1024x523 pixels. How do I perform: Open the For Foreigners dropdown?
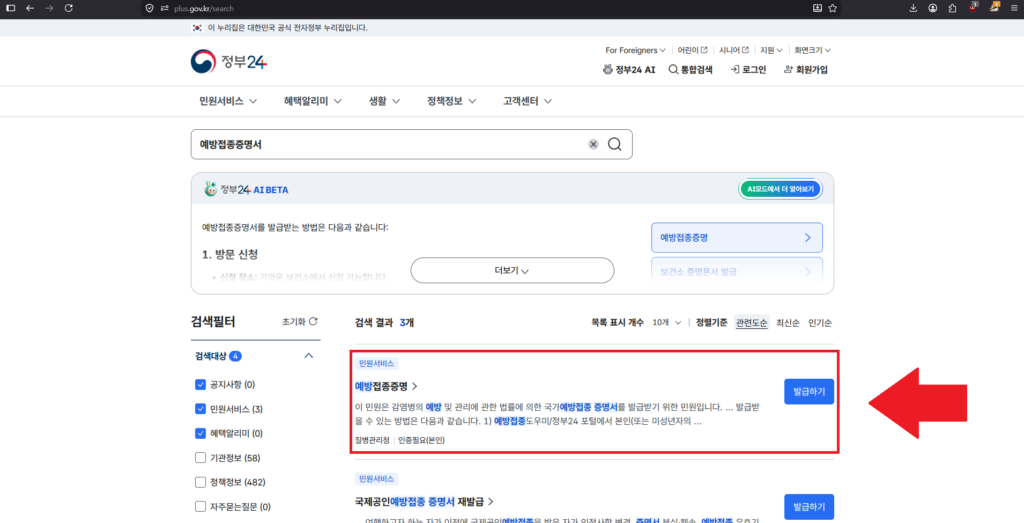click(635, 50)
